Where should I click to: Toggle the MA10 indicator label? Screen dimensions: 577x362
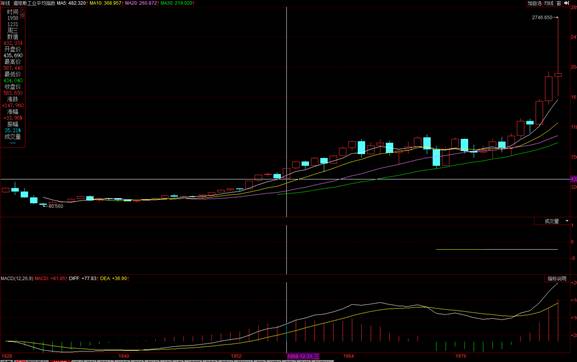pos(106,3)
